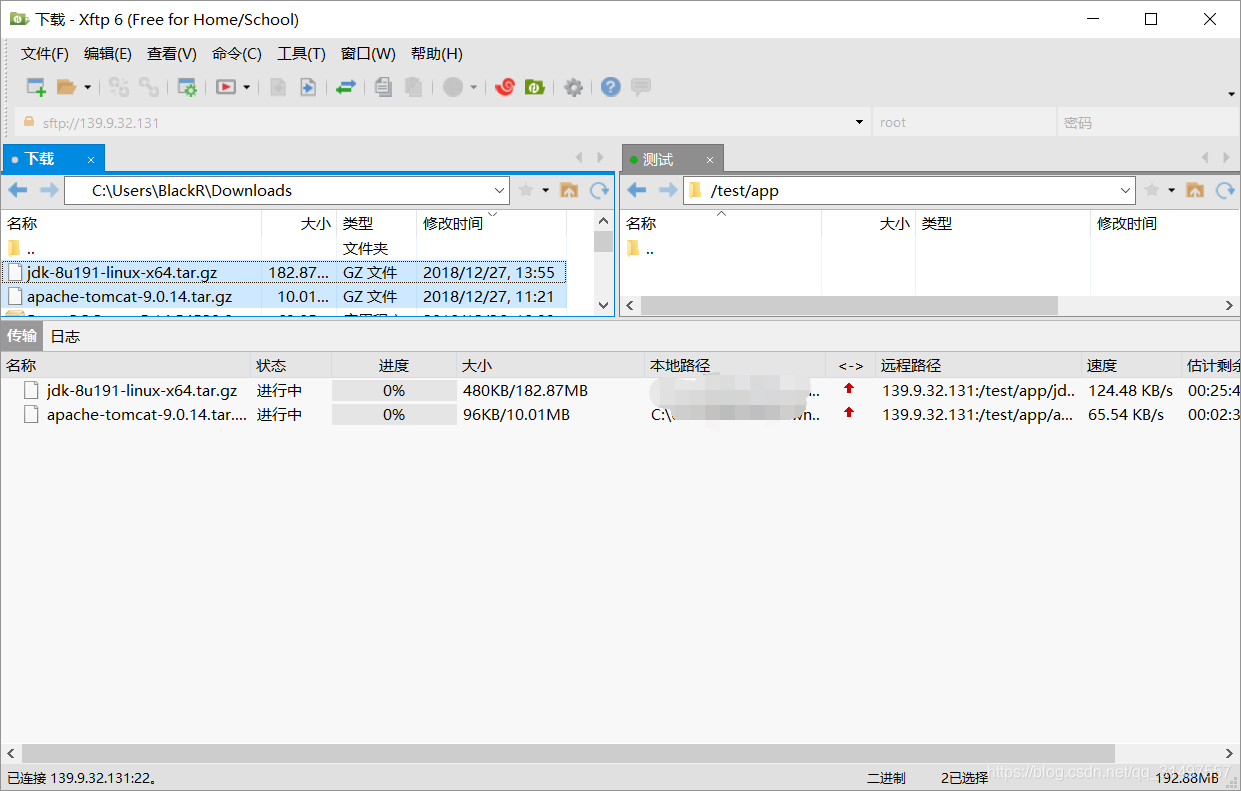Click the local pane home folder icon
1241x791 pixels.
[x=569, y=190]
